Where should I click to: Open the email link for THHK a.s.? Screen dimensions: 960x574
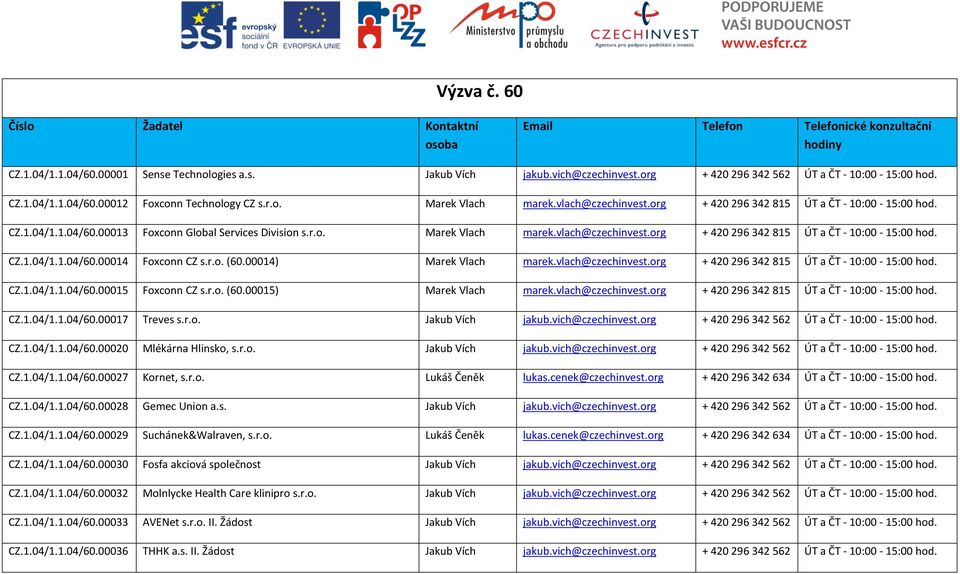589,551
